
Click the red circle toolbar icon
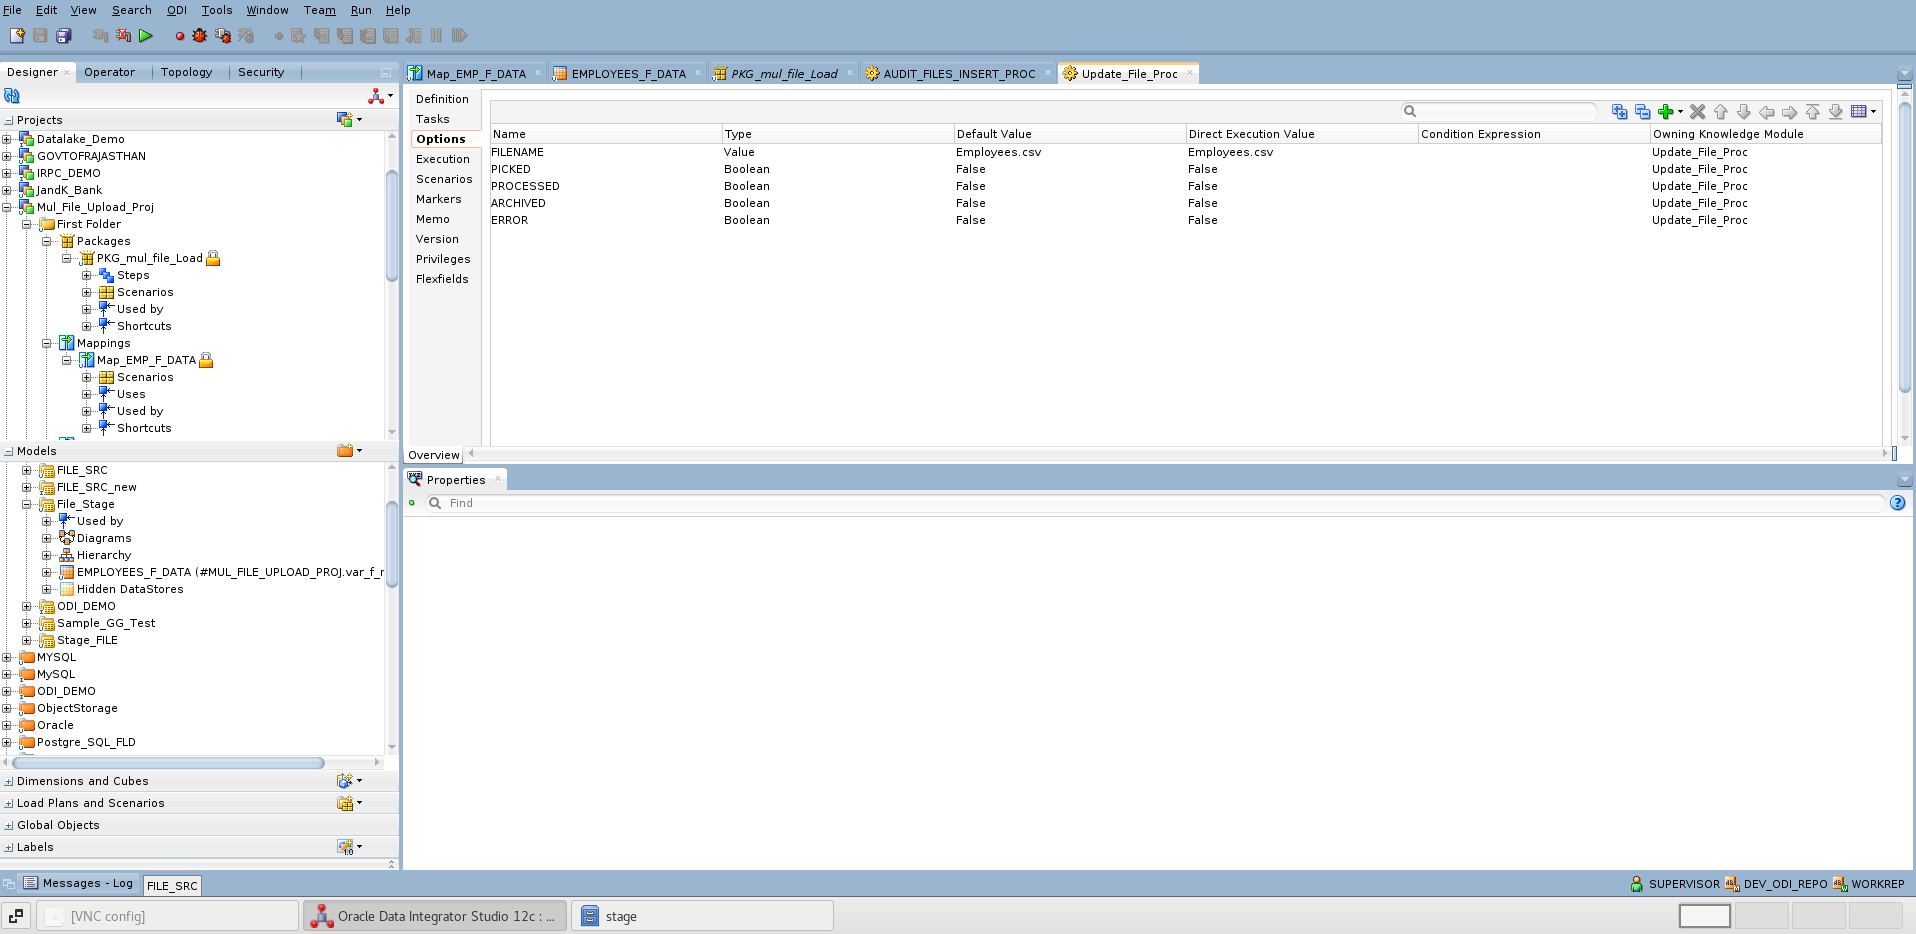click(x=180, y=37)
